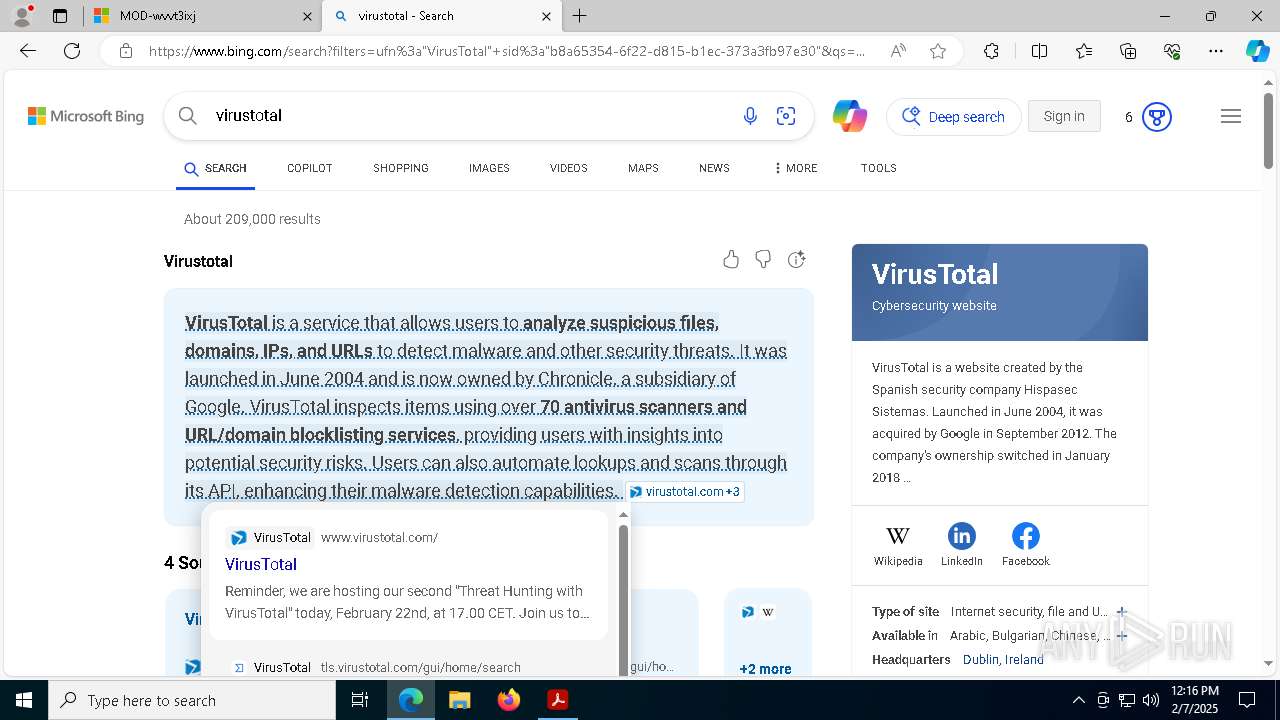This screenshot has height=720, width=1280.
Task: Click the page vertical scrollbar thumb
Action: click(1268, 130)
